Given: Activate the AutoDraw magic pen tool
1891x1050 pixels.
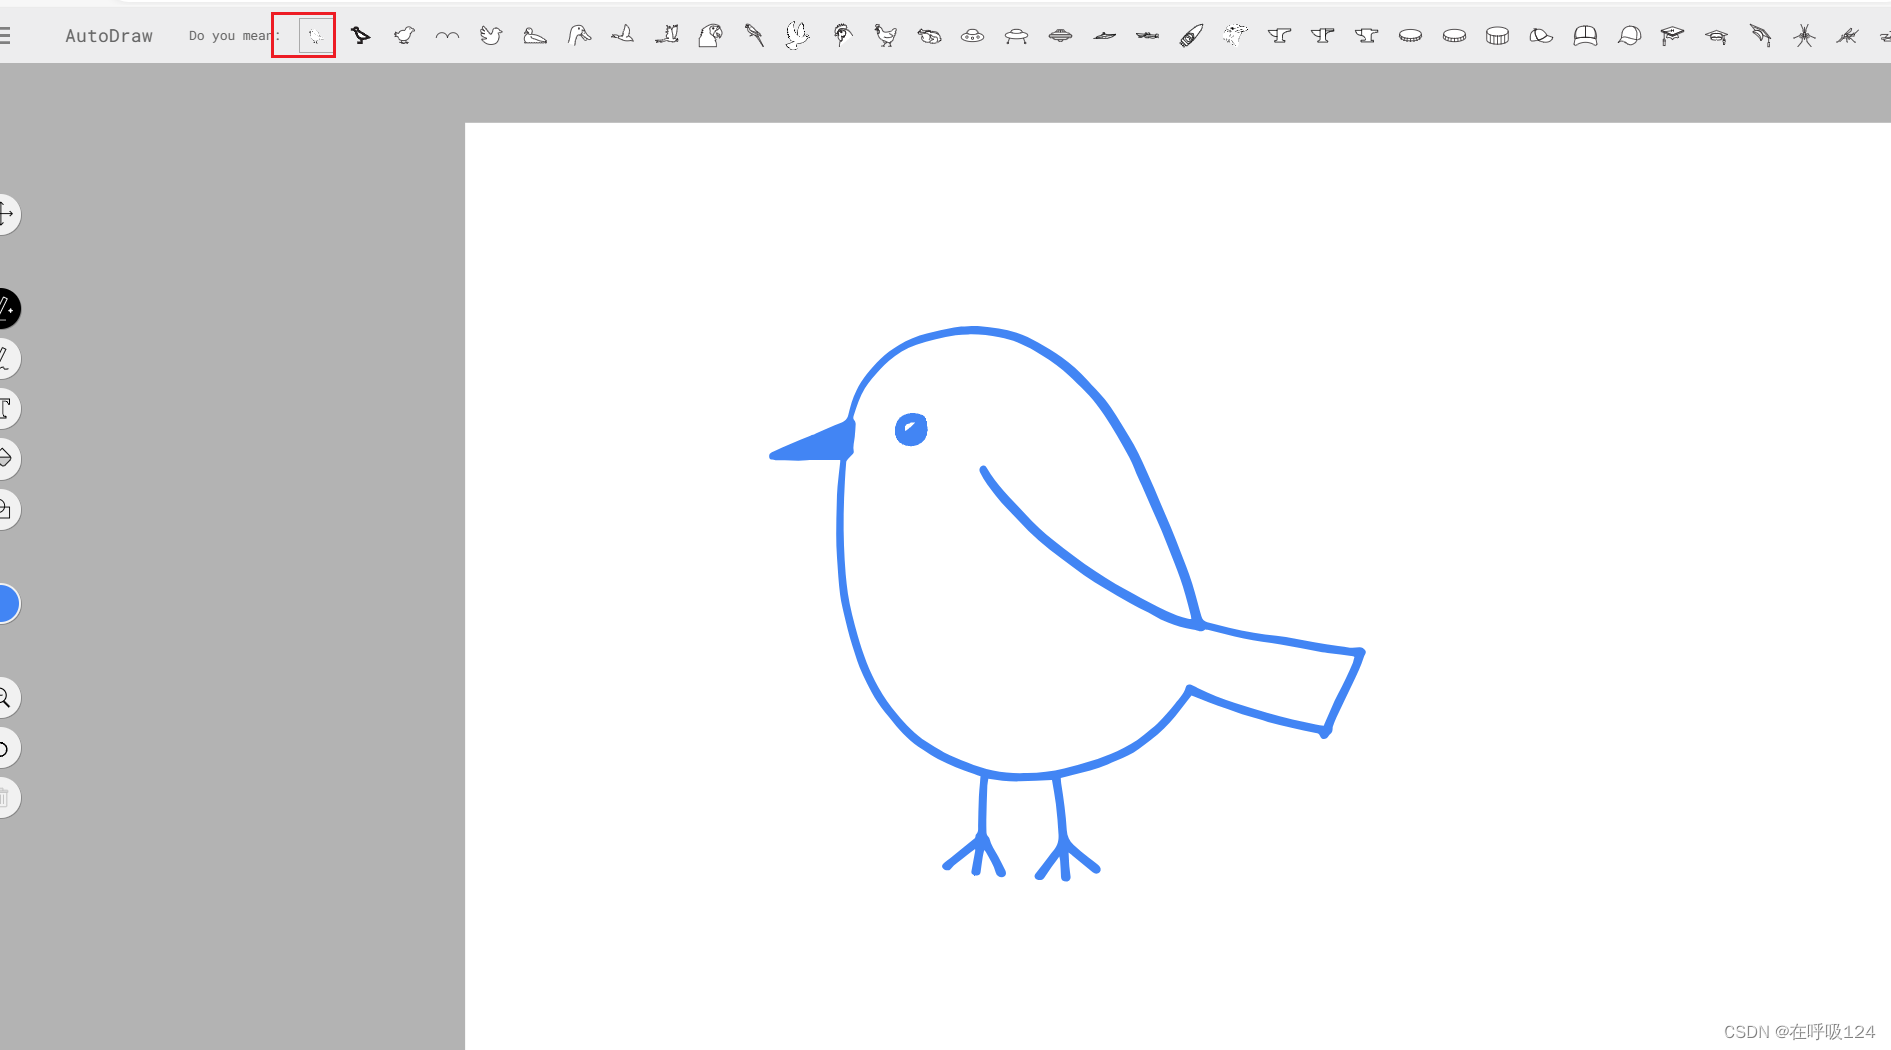Looking at the screenshot, I should [x=6, y=308].
